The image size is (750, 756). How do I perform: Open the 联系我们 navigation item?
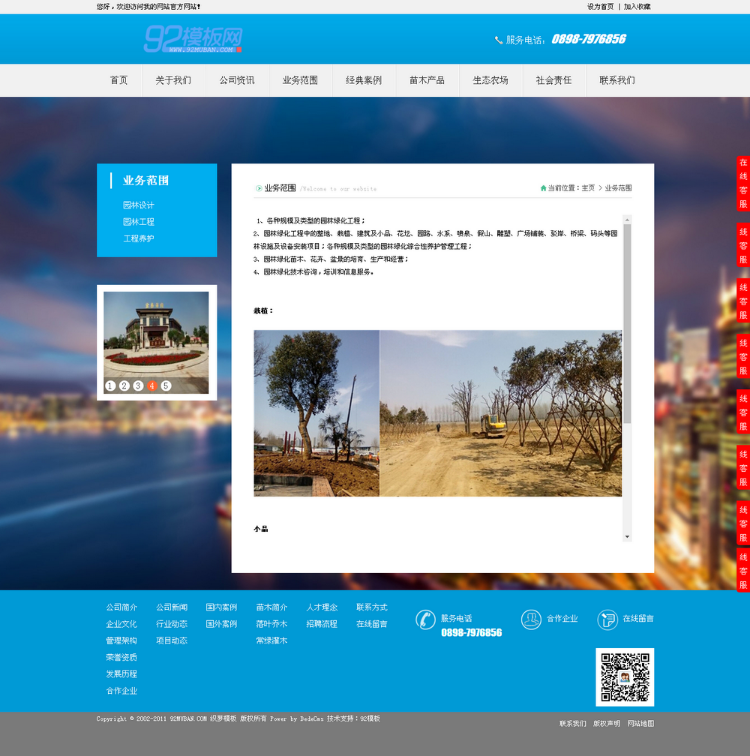click(x=617, y=81)
